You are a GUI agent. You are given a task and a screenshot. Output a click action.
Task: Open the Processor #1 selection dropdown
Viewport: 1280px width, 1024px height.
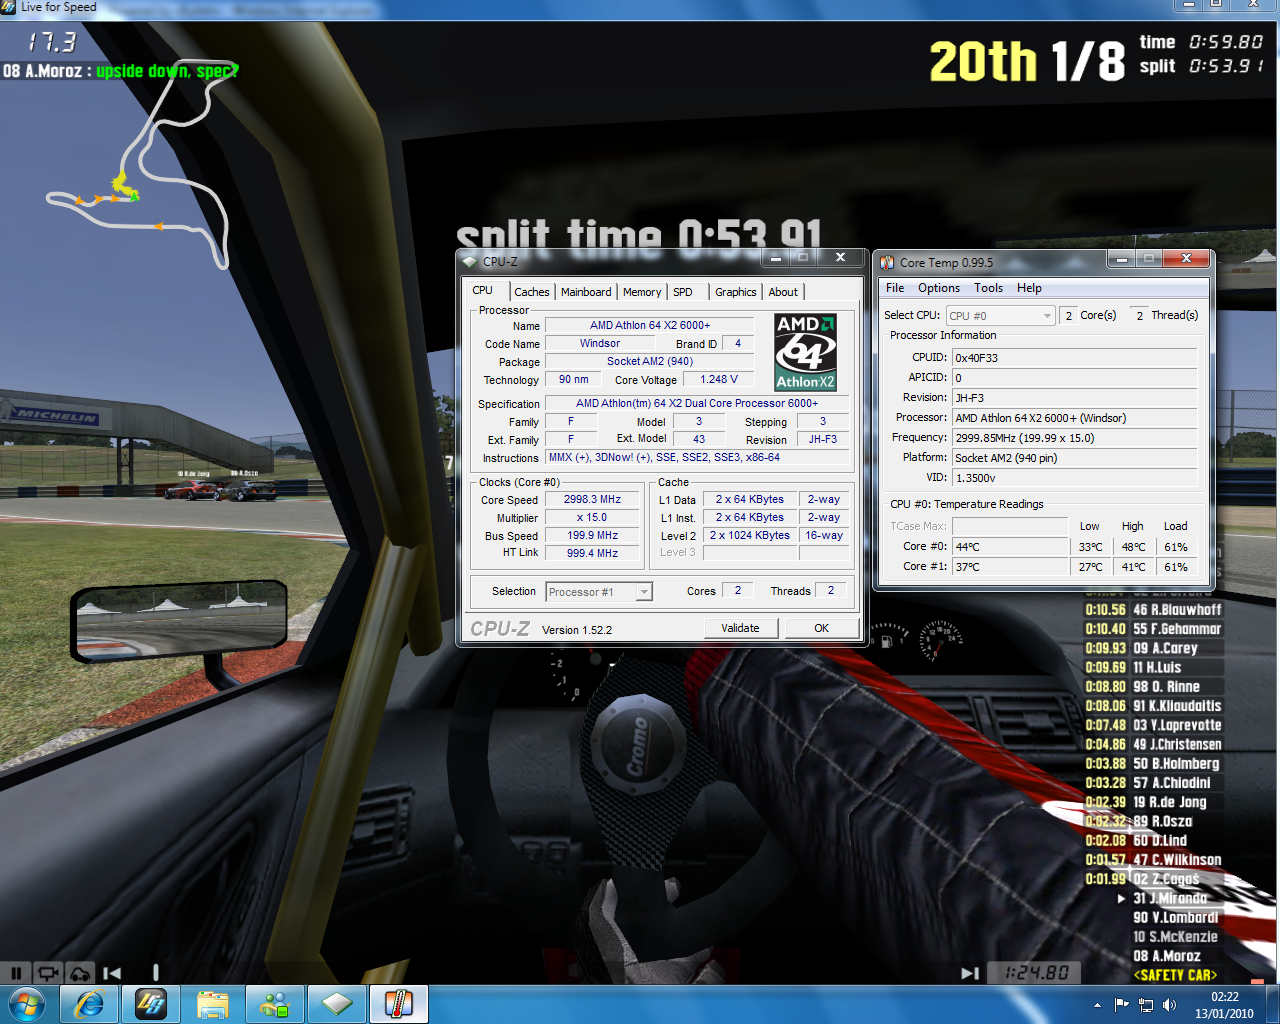[x=599, y=592]
